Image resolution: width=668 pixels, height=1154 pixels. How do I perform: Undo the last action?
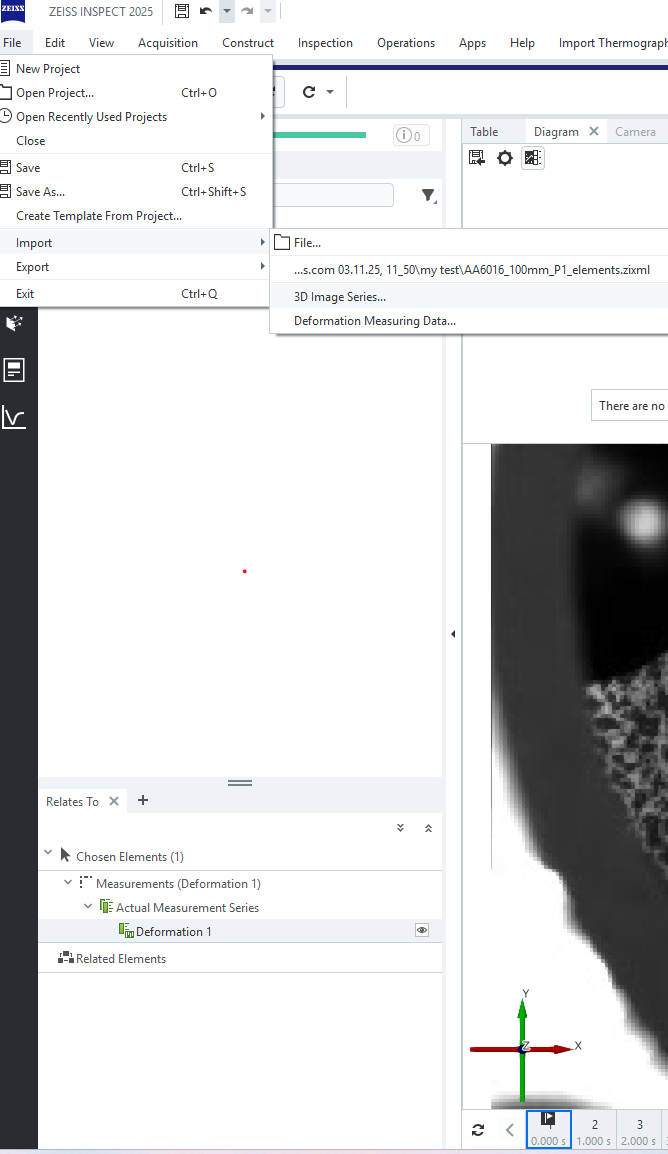[206, 11]
